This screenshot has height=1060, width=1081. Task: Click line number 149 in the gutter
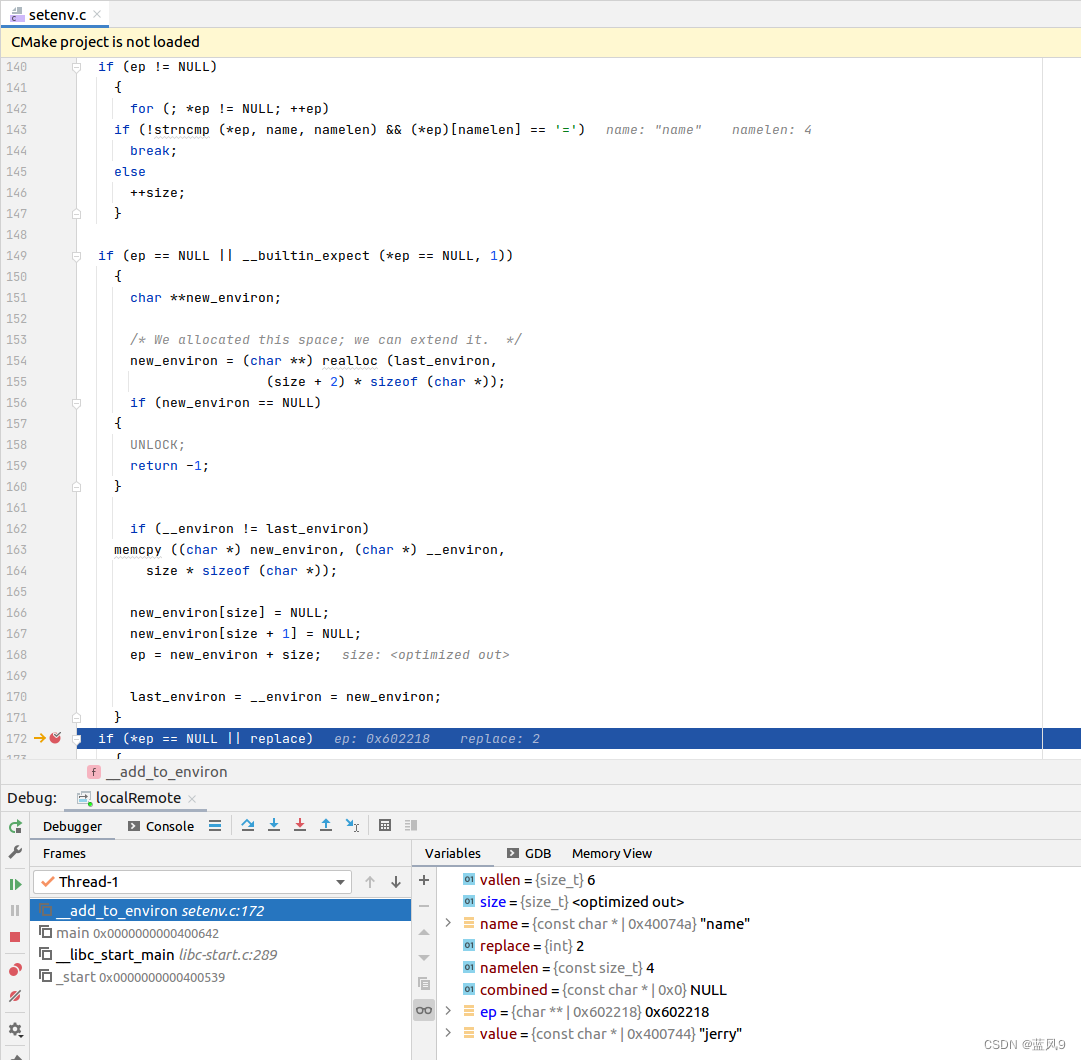pyautogui.click(x=17, y=256)
